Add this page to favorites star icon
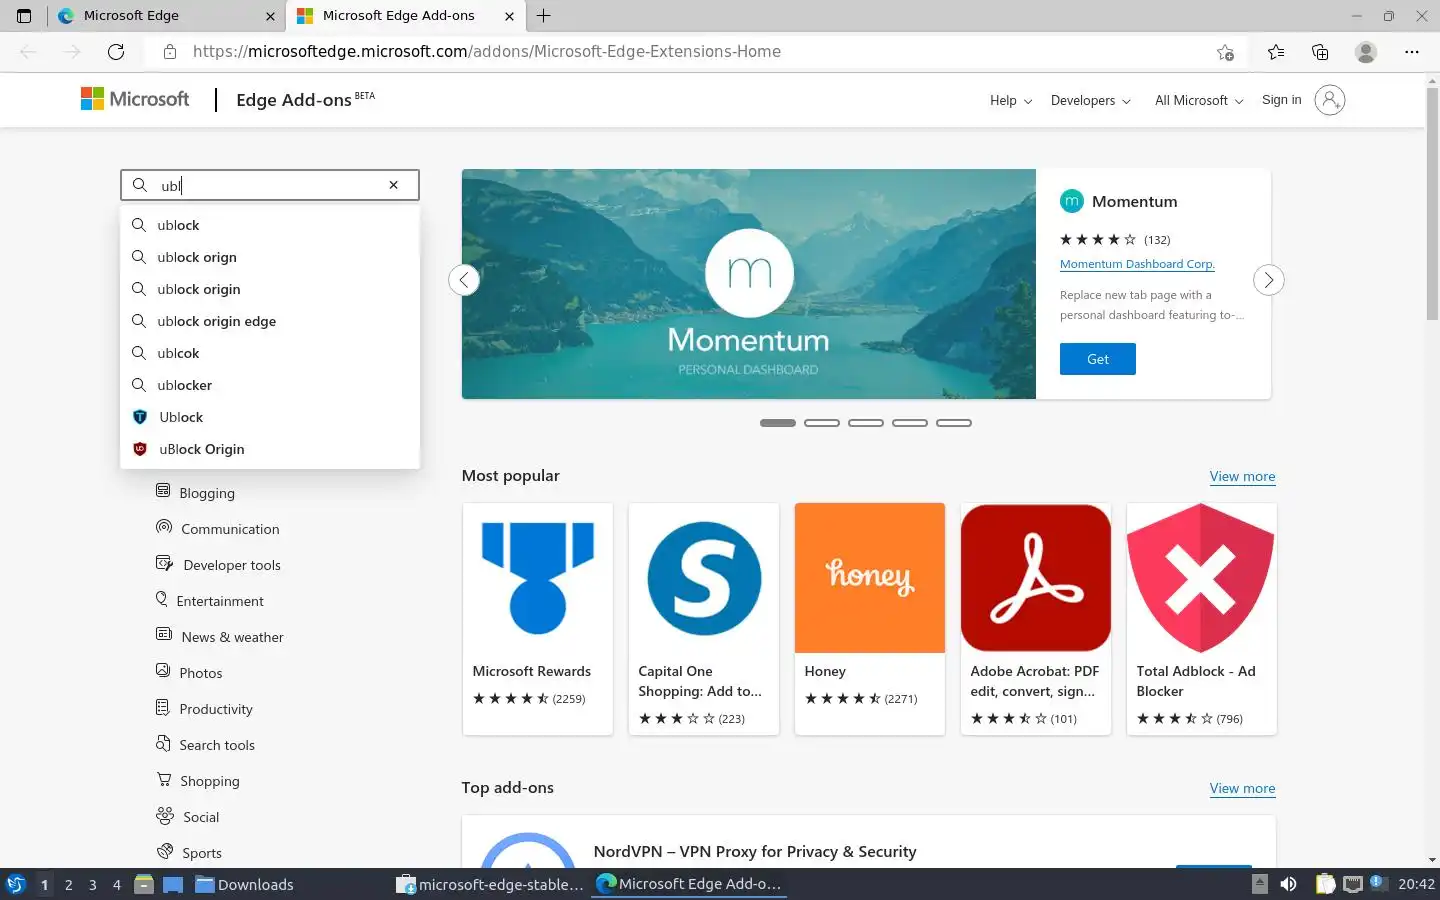The image size is (1440, 900). pyautogui.click(x=1225, y=52)
